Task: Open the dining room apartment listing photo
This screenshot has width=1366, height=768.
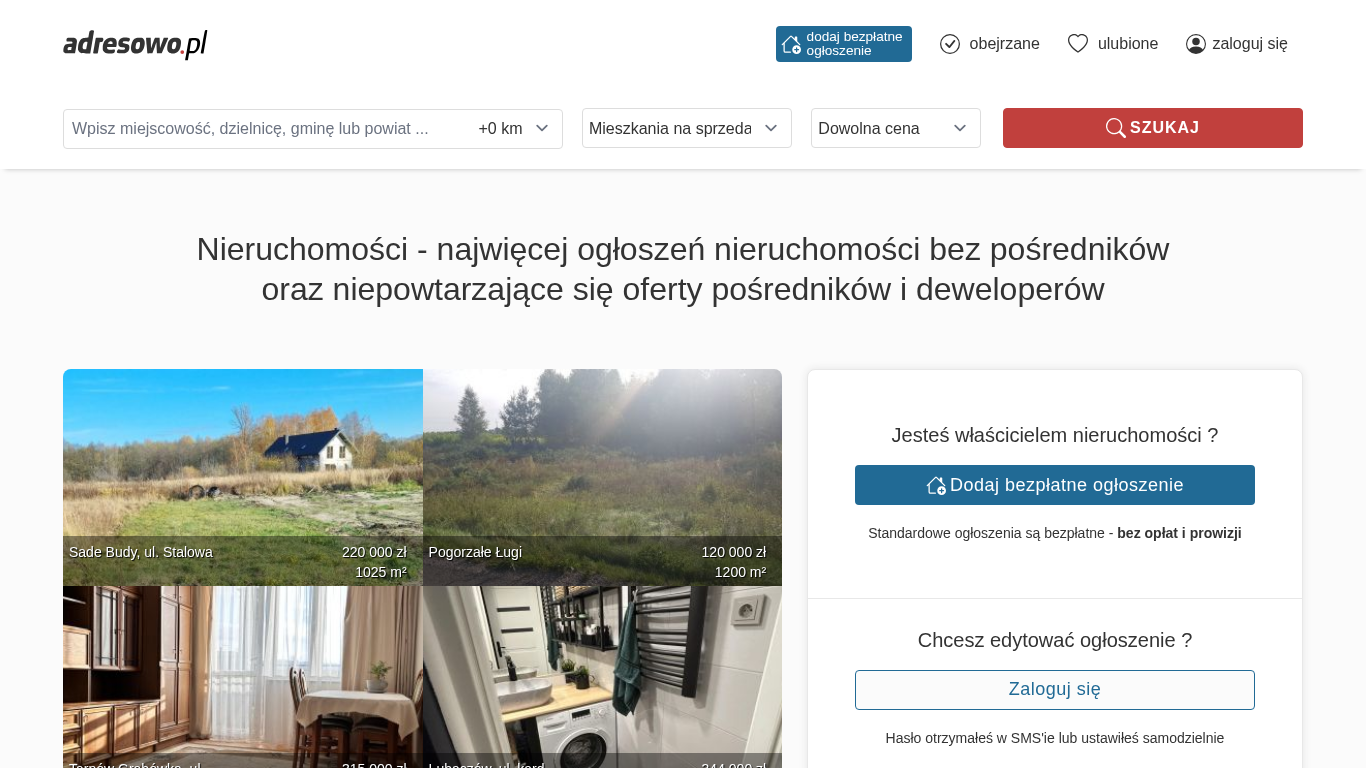Action: 242,670
